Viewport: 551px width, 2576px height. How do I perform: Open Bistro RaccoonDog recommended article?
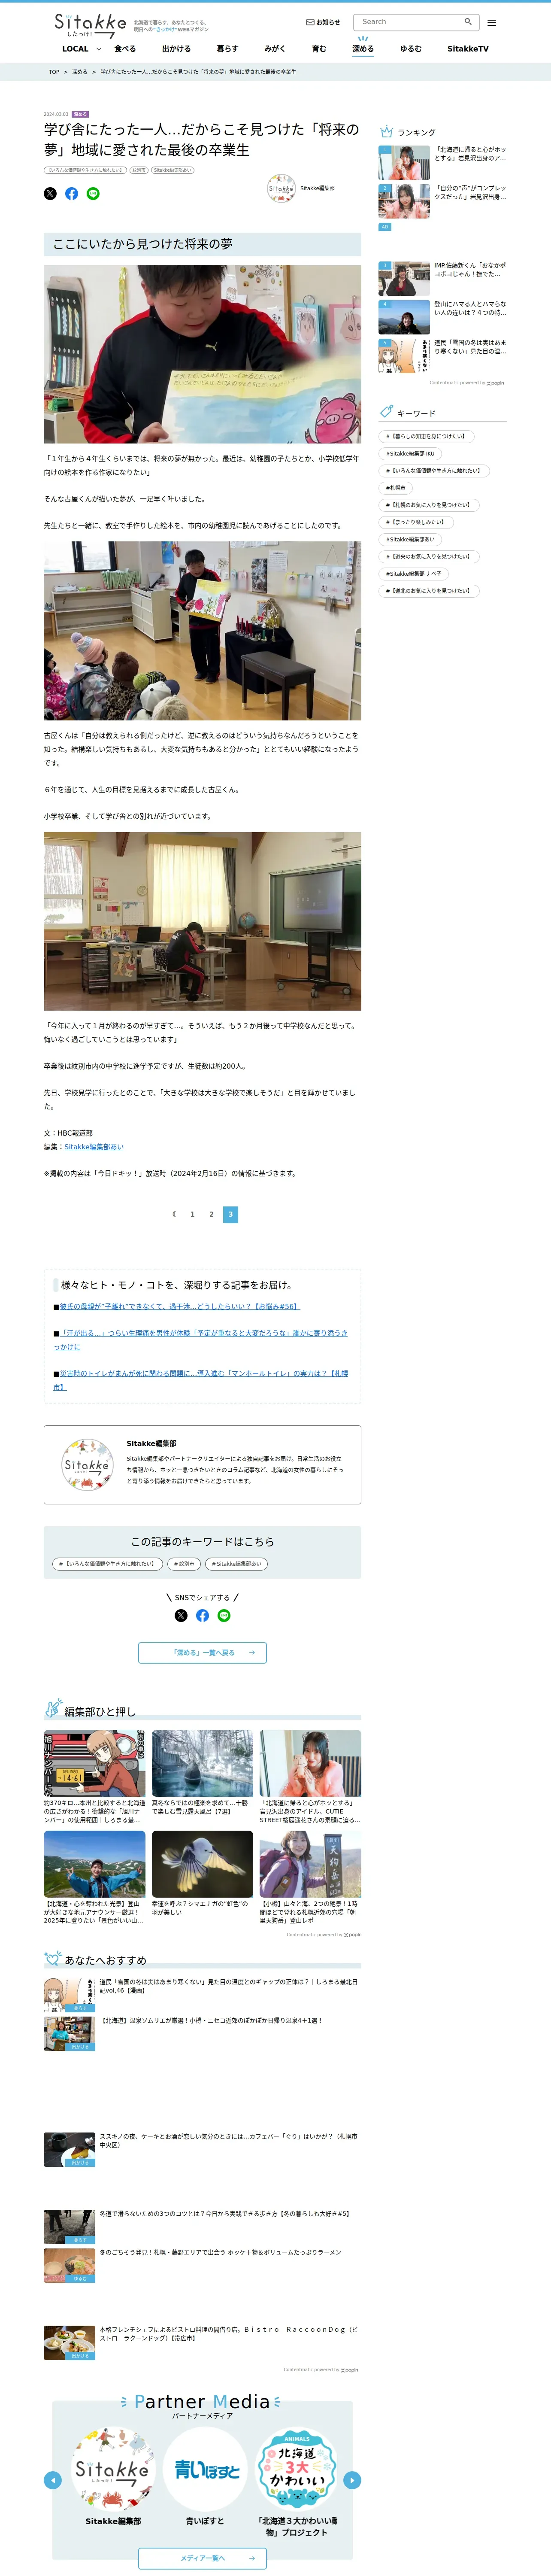202,2343
